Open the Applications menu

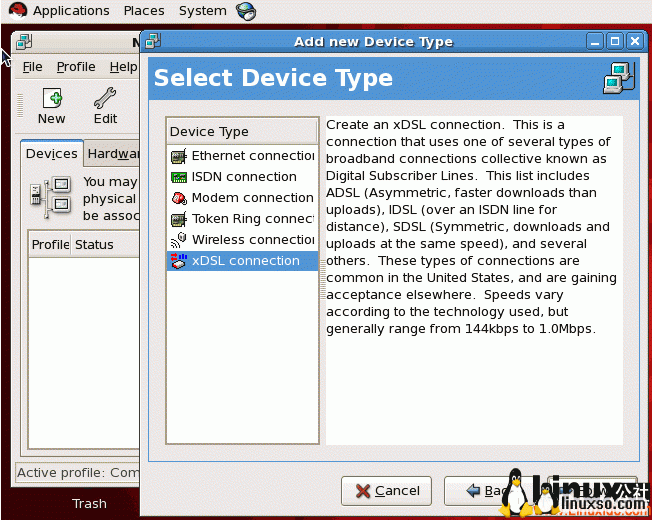[71, 10]
